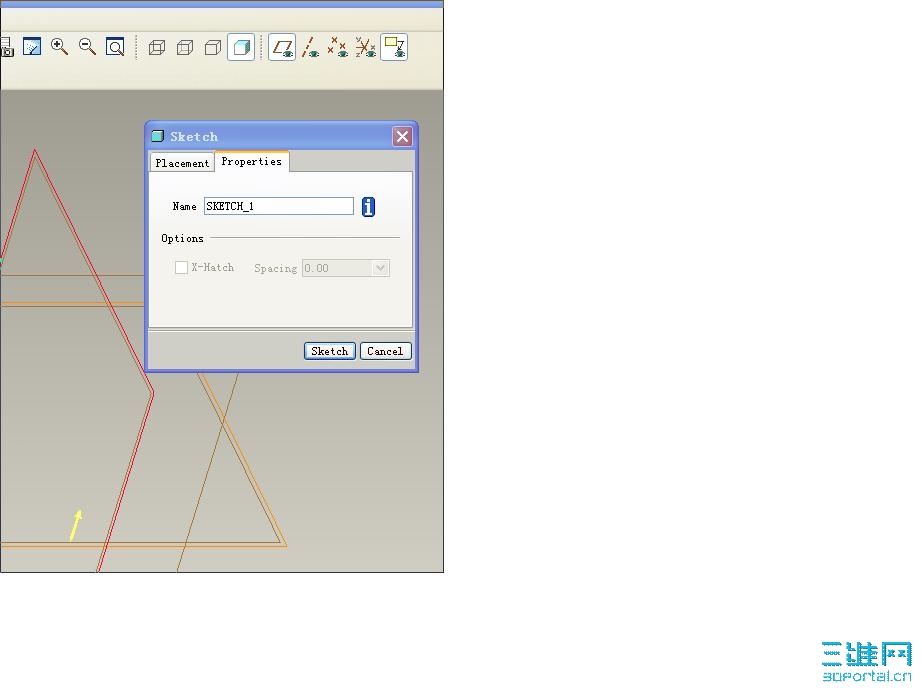Toggle coordinate systems display
Screen dimensions: 922x692
pyautogui.click(x=366, y=47)
